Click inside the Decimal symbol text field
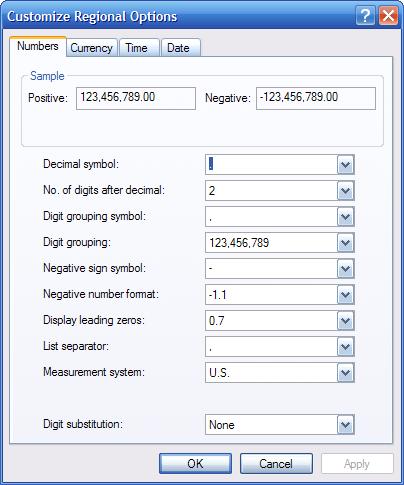The image size is (404, 485). [271, 164]
